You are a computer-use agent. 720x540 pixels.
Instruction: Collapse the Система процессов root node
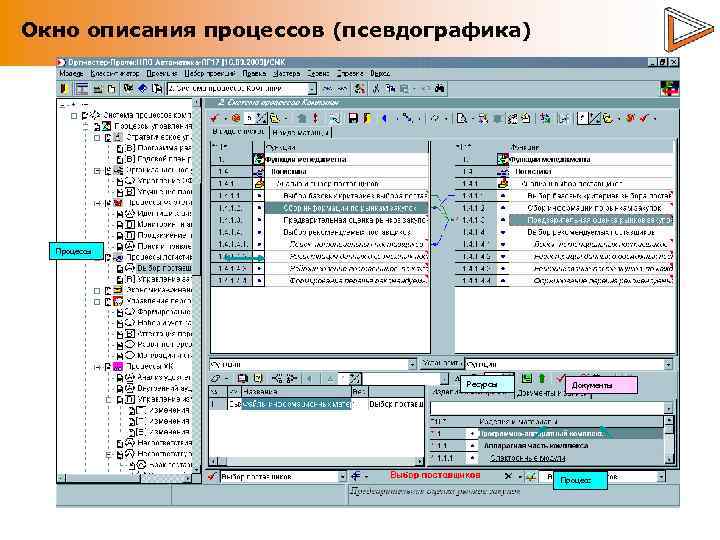tap(74, 116)
